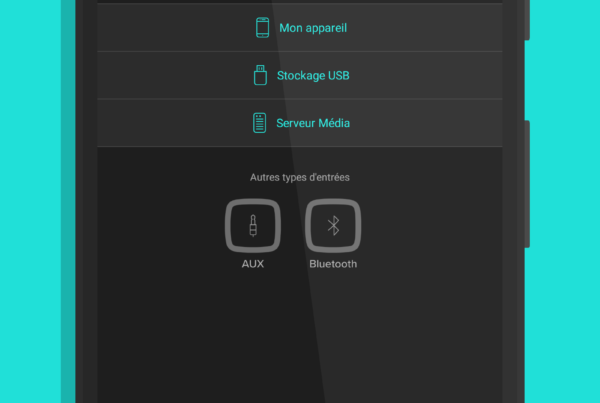Open the Mon appareil source
The image size is (600, 403).
[300, 28]
